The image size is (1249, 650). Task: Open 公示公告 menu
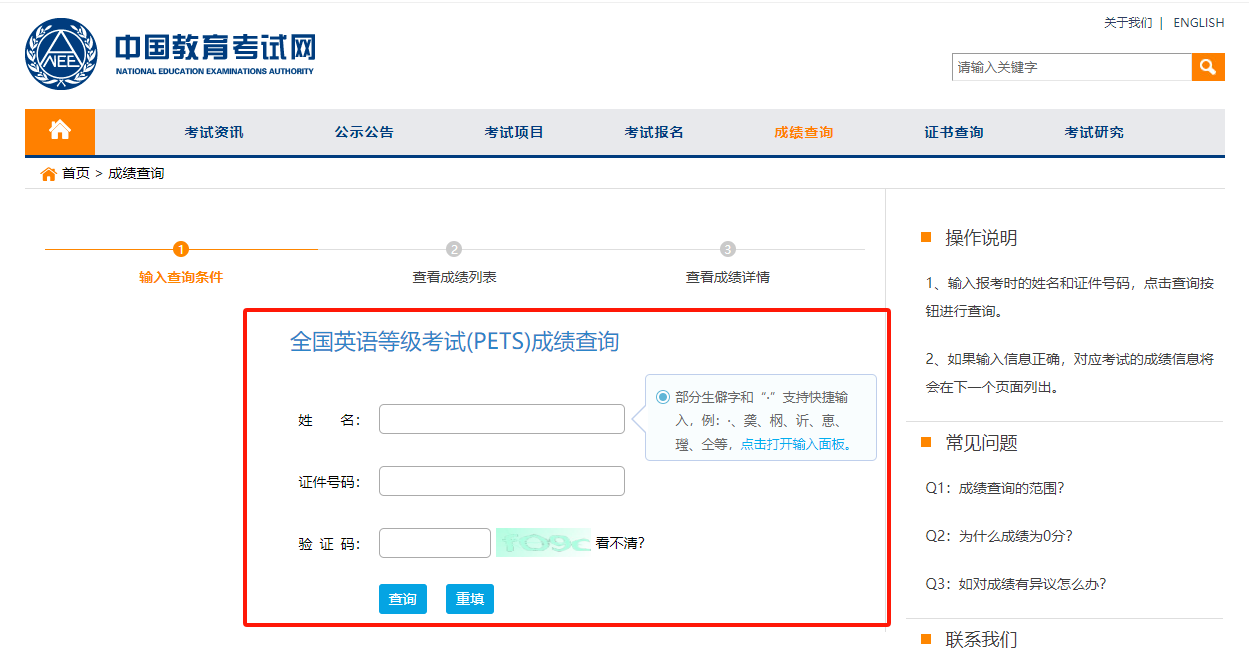tap(363, 131)
